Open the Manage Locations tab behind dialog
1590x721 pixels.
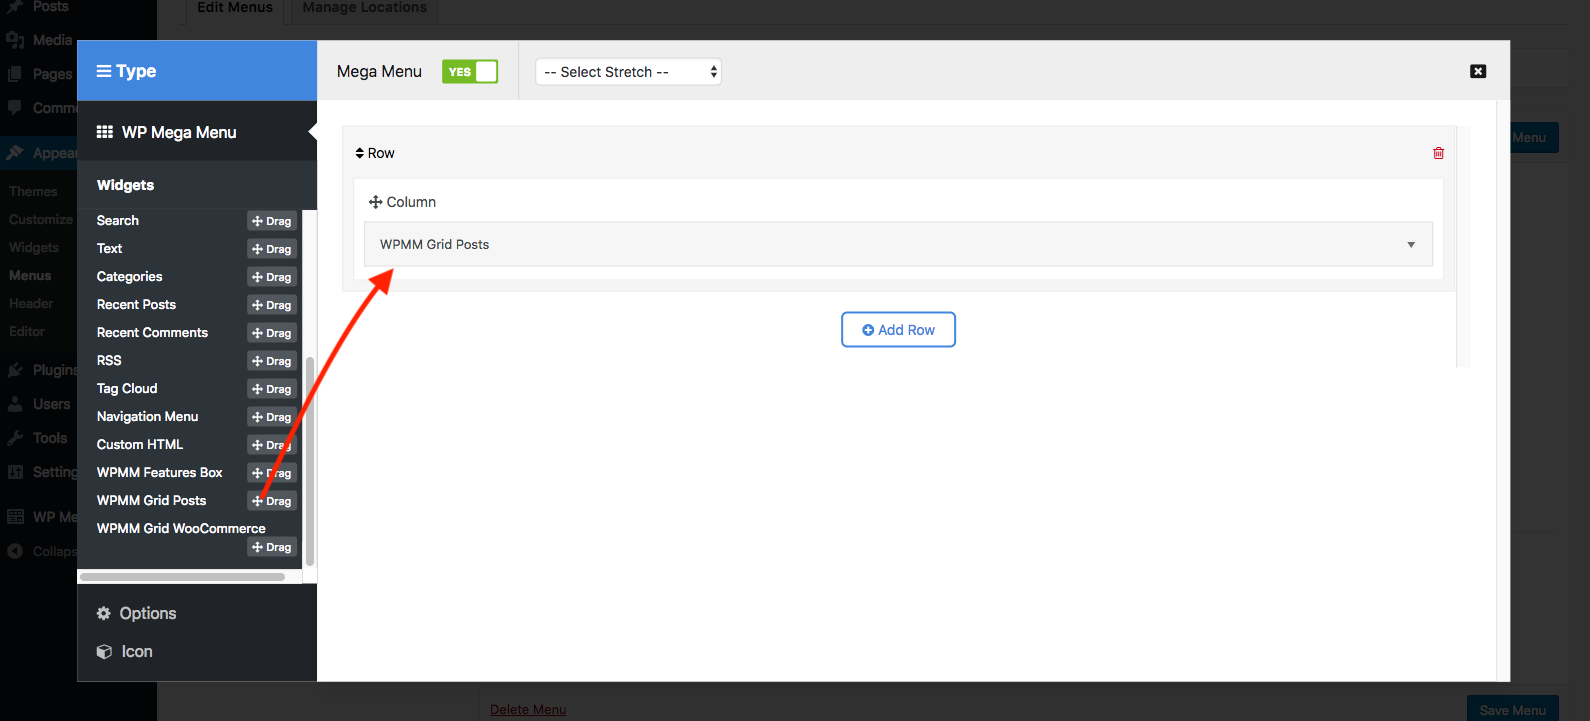click(364, 8)
